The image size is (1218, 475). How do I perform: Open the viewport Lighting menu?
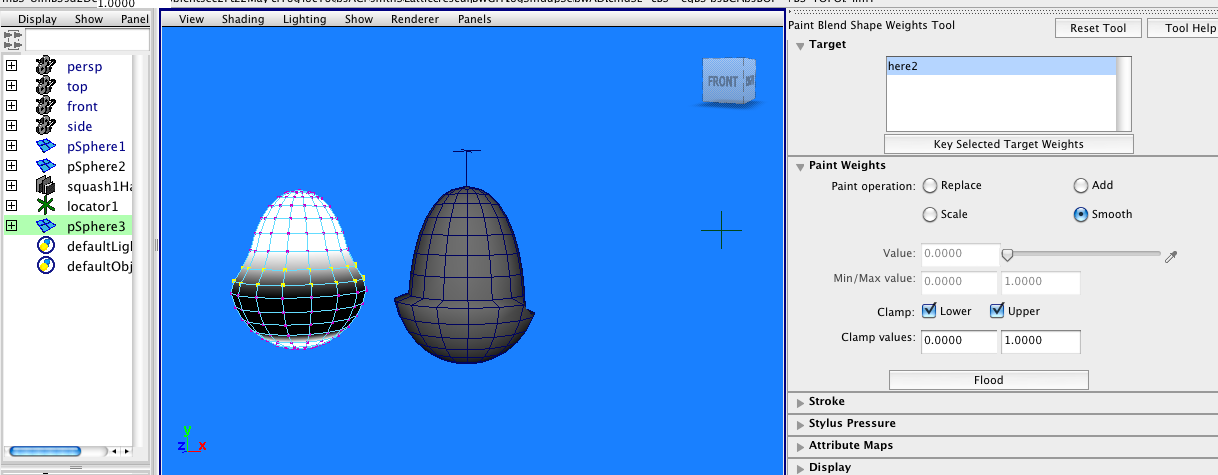pyautogui.click(x=305, y=19)
